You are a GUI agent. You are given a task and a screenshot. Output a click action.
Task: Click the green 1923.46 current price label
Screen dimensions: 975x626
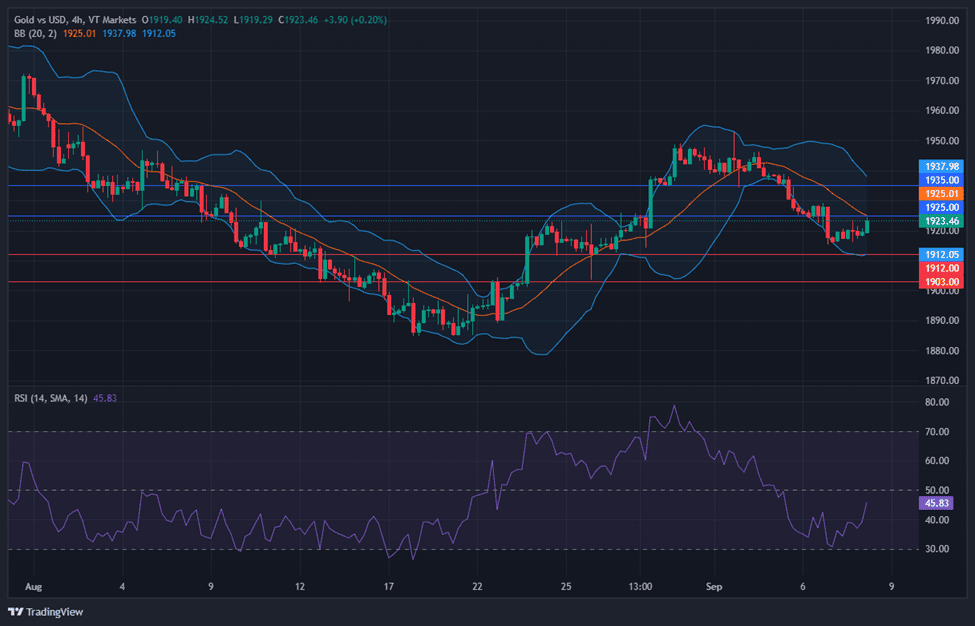pos(940,220)
